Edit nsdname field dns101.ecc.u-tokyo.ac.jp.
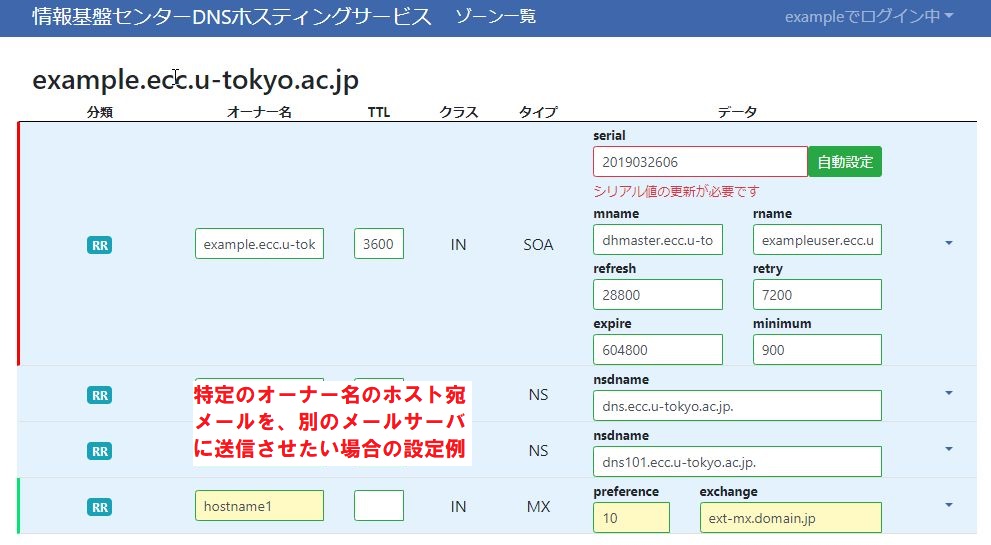991x545 pixels. (x=737, y=462)
